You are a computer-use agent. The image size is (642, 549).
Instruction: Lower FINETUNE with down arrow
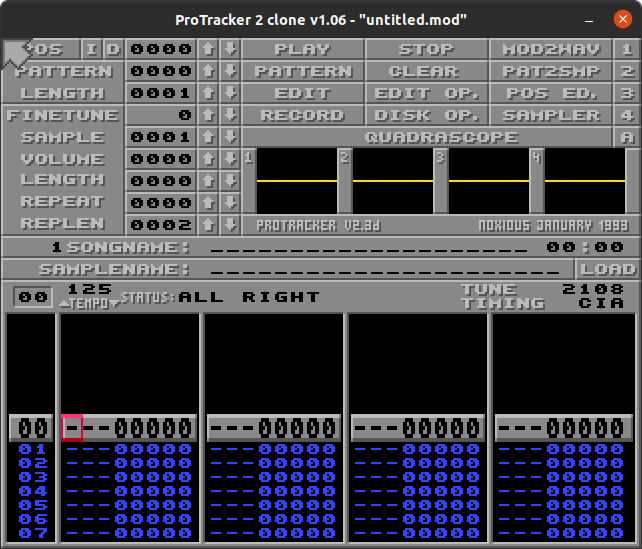click(230, 115)
